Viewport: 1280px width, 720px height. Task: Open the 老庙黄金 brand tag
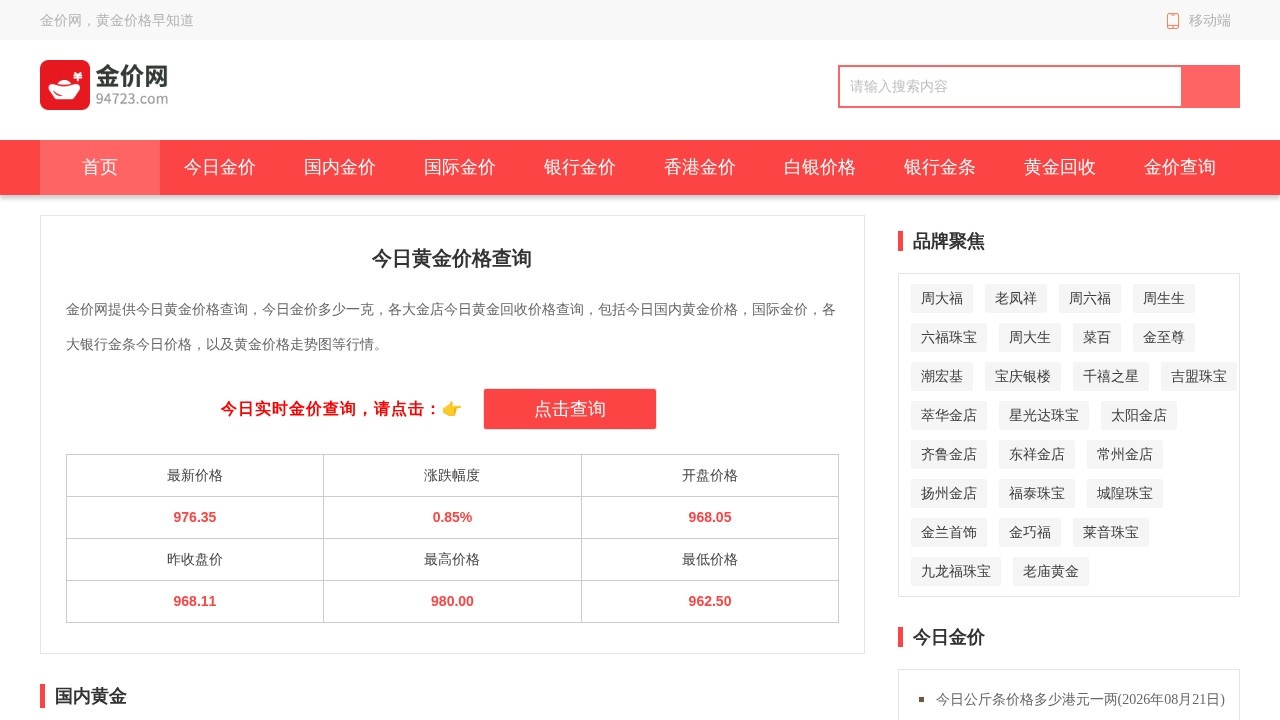[1051, 571]
